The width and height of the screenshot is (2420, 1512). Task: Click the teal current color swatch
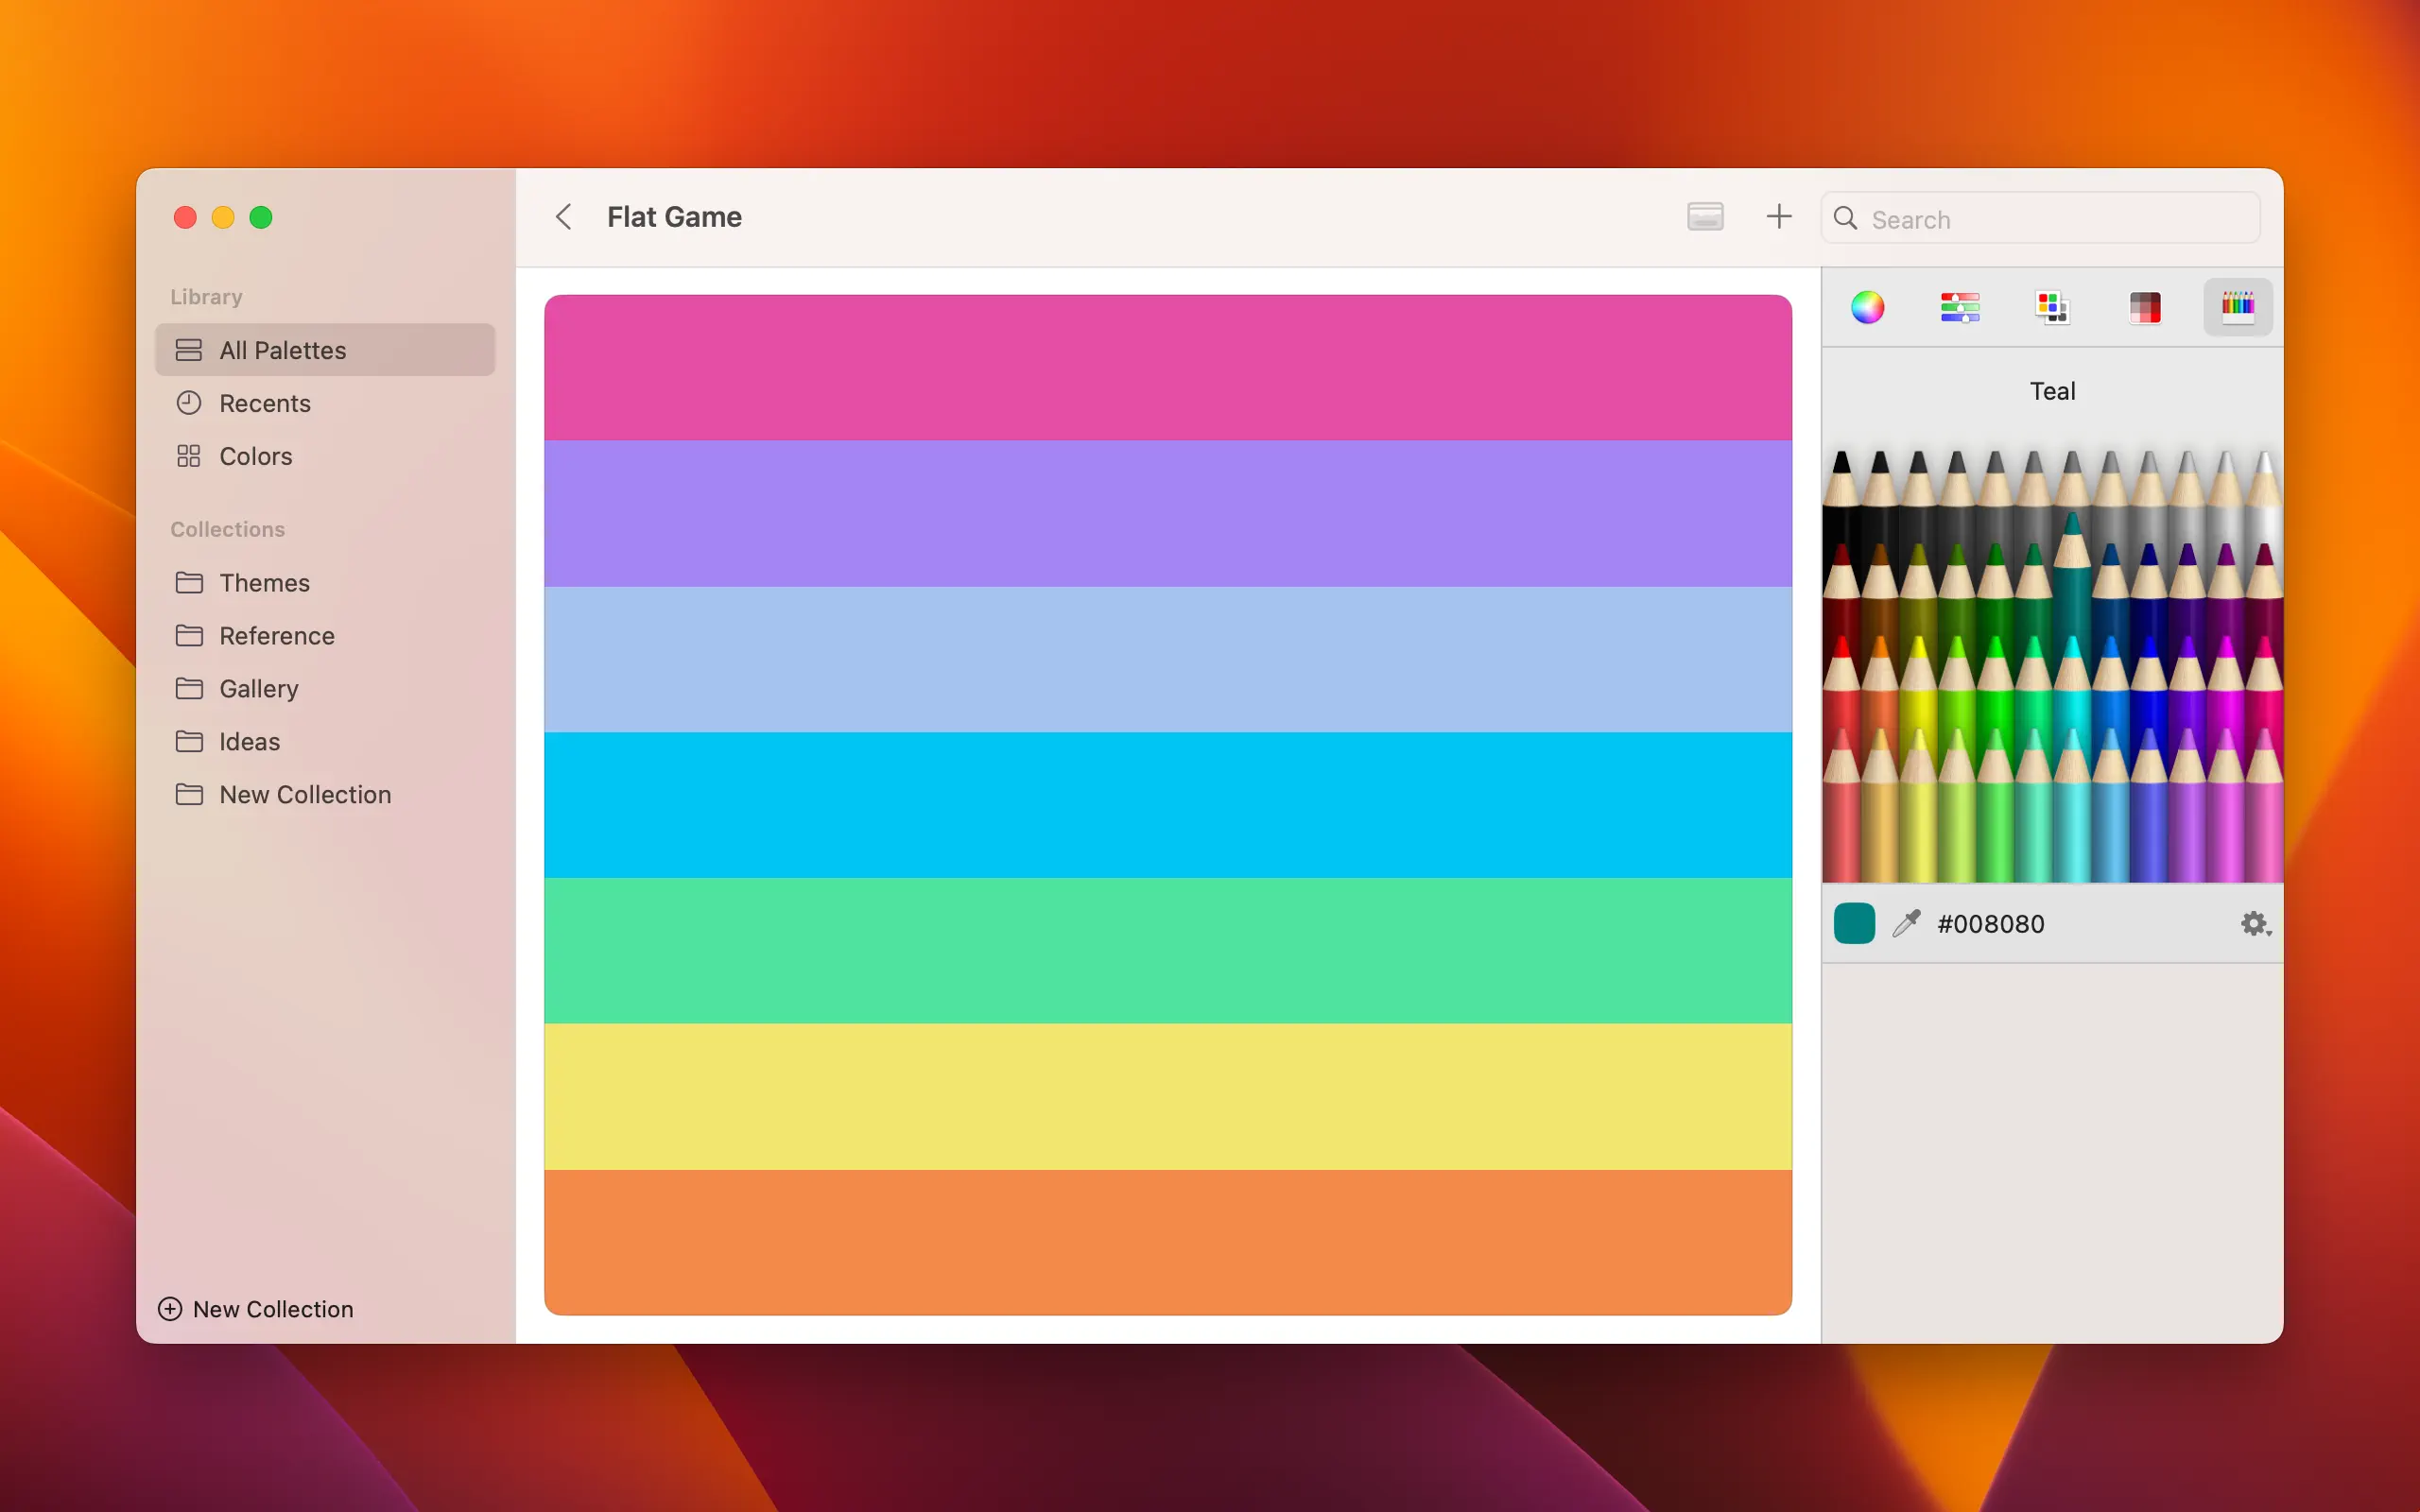pos(1854,923)
